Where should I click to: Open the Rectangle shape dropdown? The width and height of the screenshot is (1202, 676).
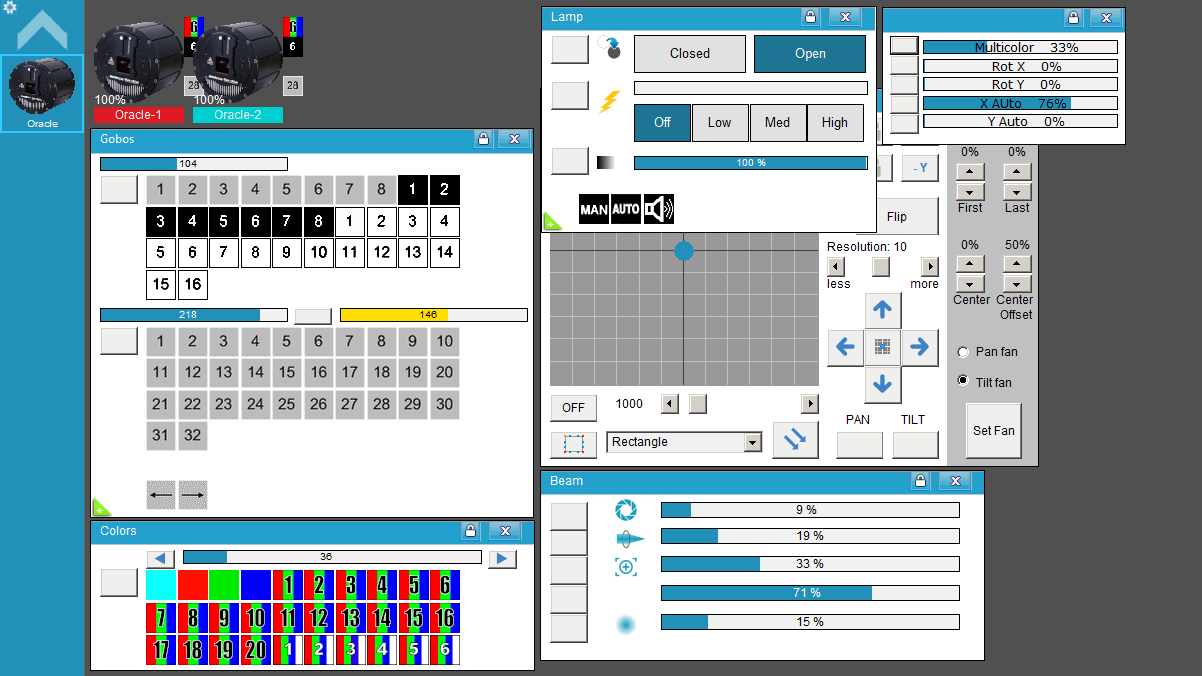pos(684,442)
